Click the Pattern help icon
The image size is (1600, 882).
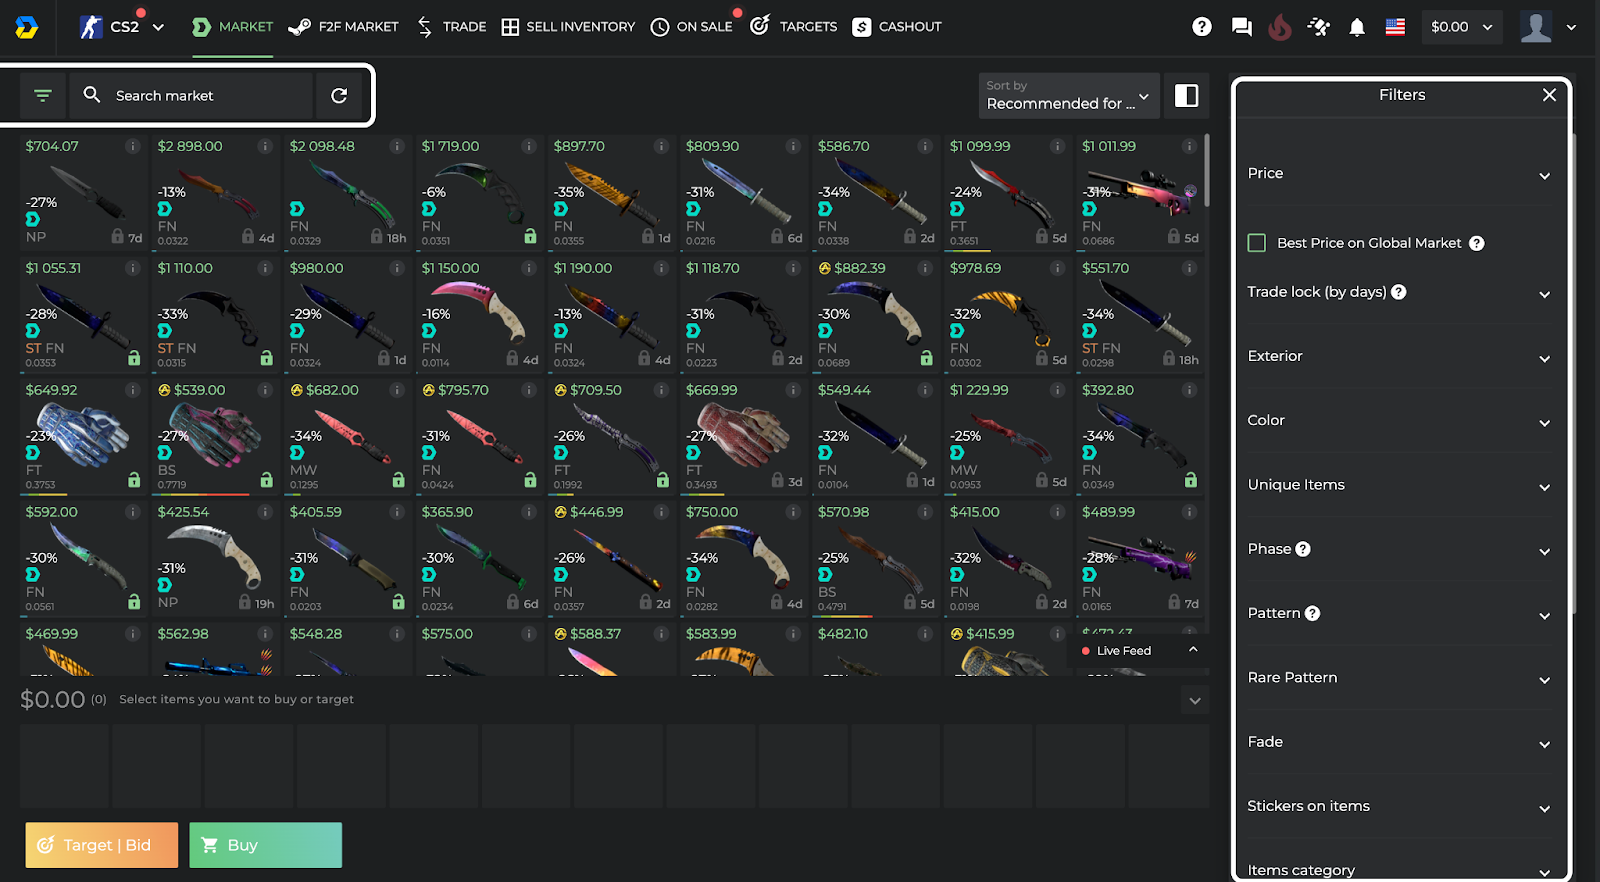(x=1313, y=613)
